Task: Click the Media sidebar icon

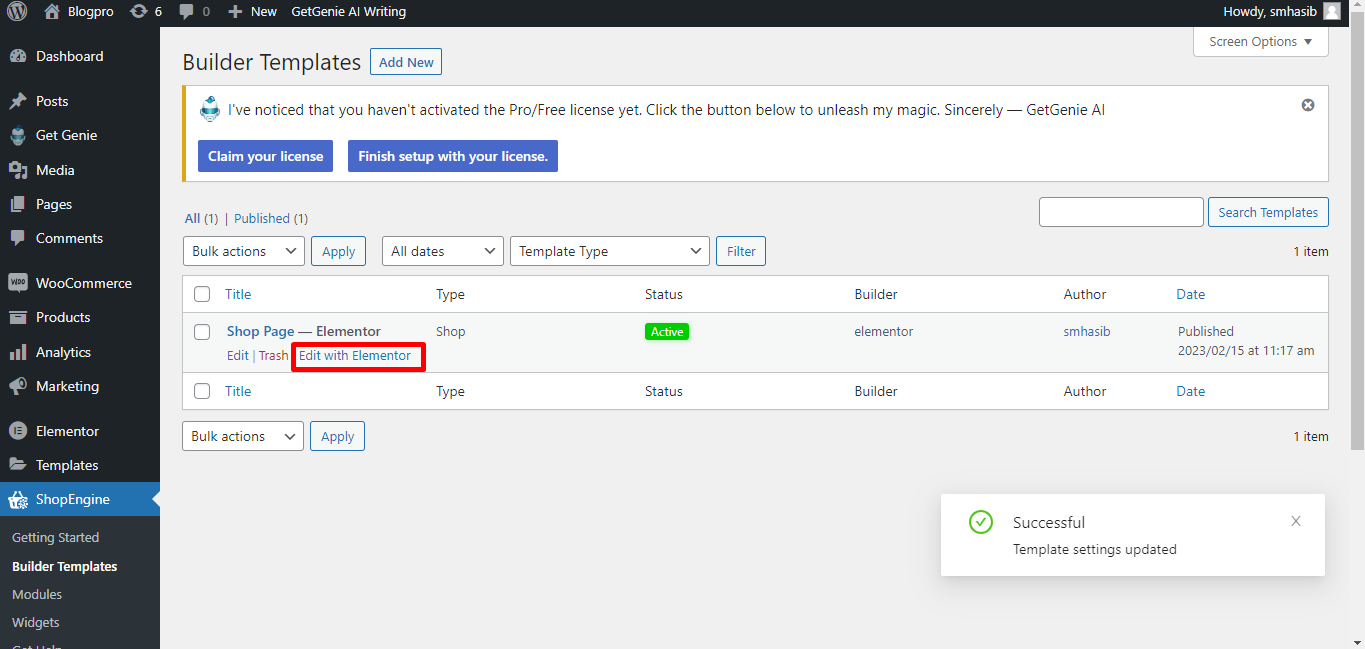Action: coord(18,170)
